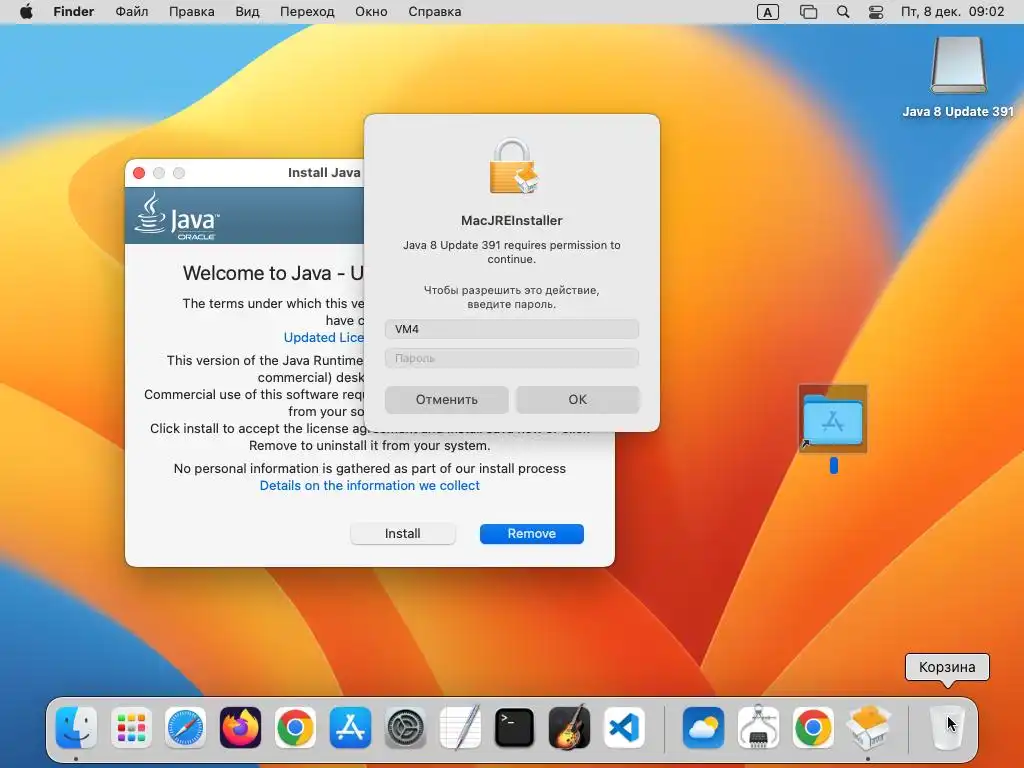
Task: Launch Visual Studio Code from the Dock
Action: [x=624, y=727]
